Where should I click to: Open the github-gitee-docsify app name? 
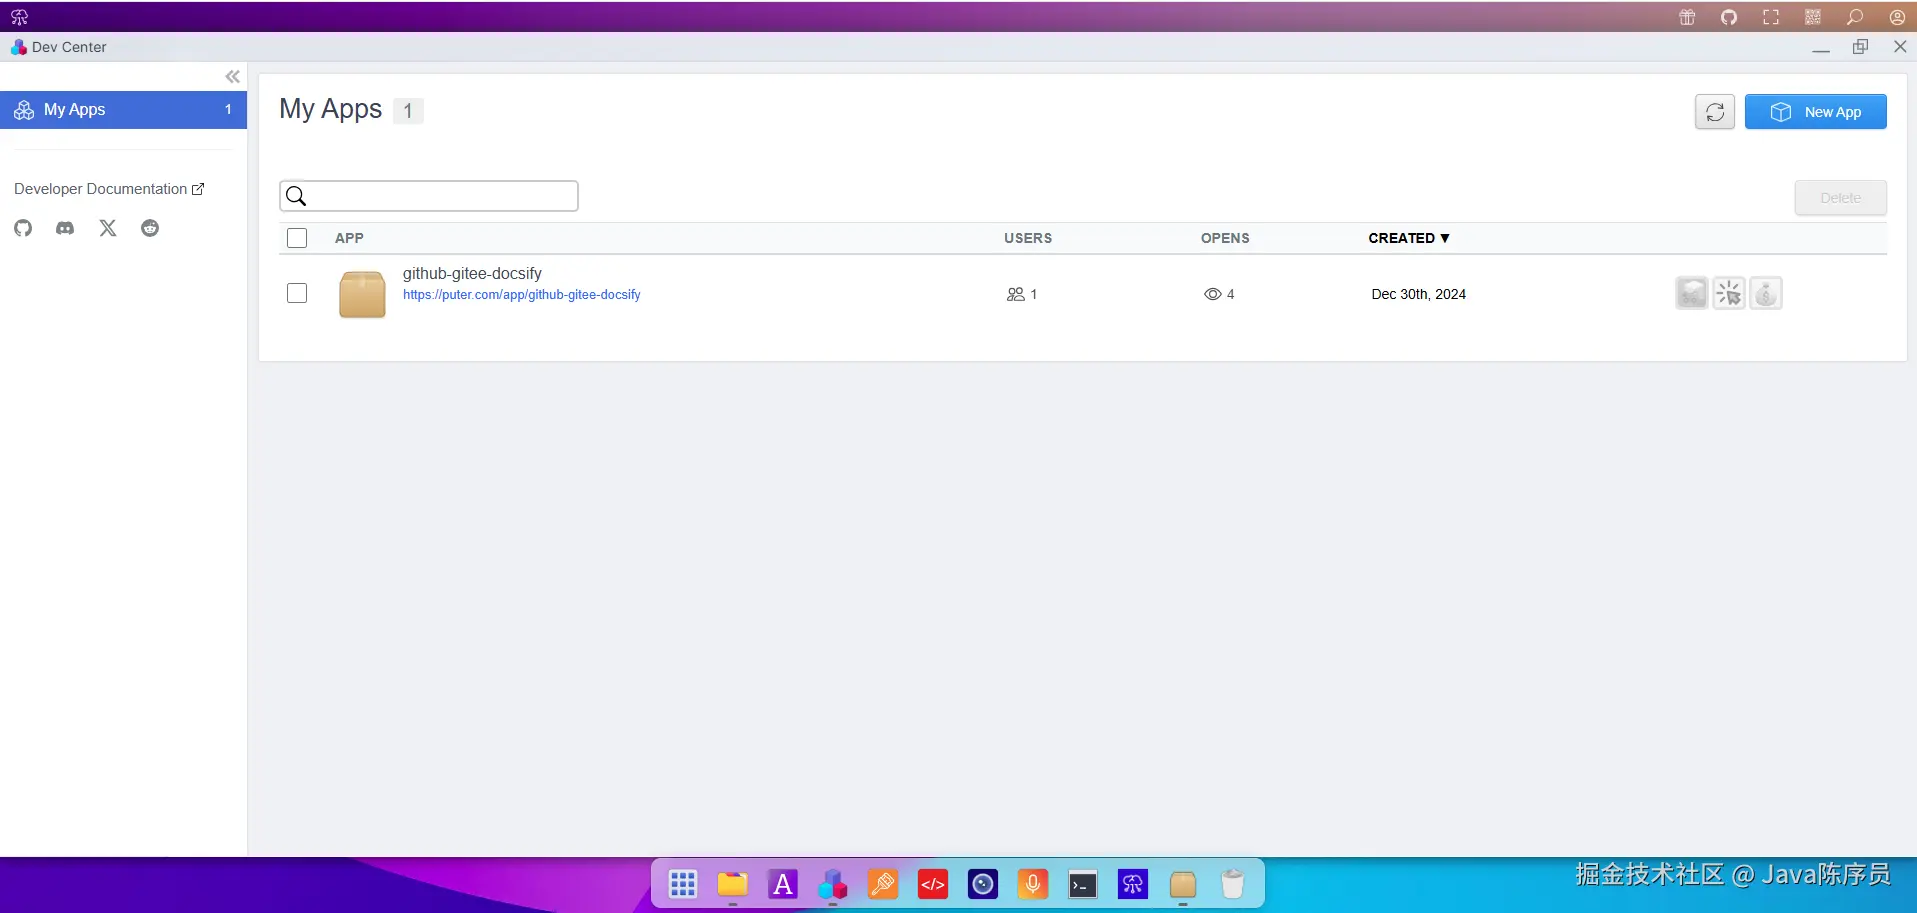(x=472, y=273)
